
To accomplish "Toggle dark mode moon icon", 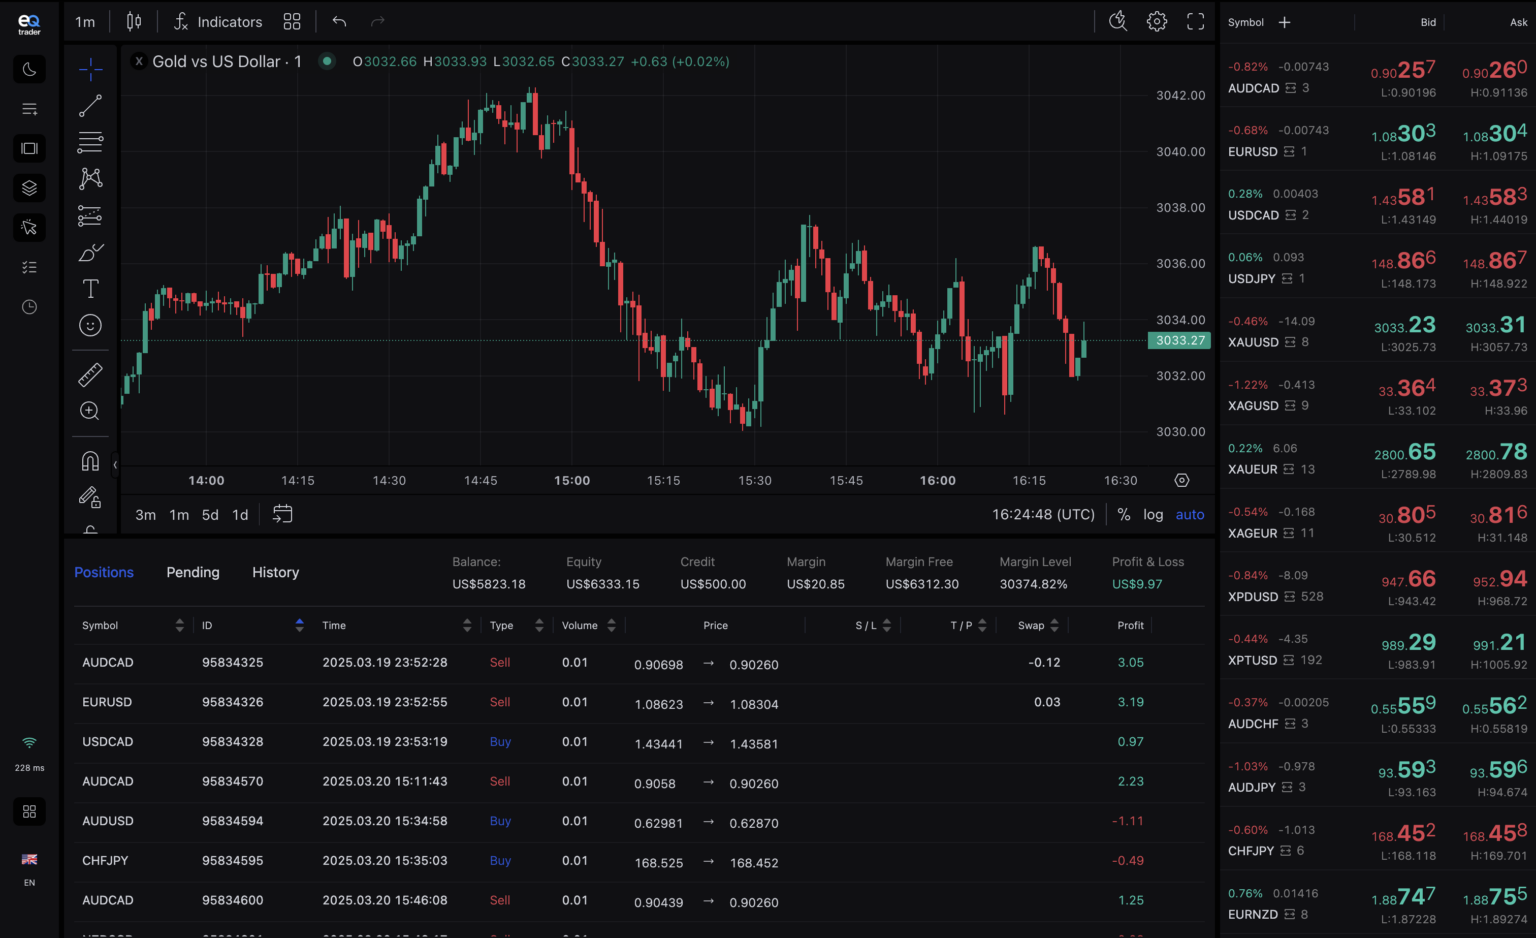I will [29, 69].
